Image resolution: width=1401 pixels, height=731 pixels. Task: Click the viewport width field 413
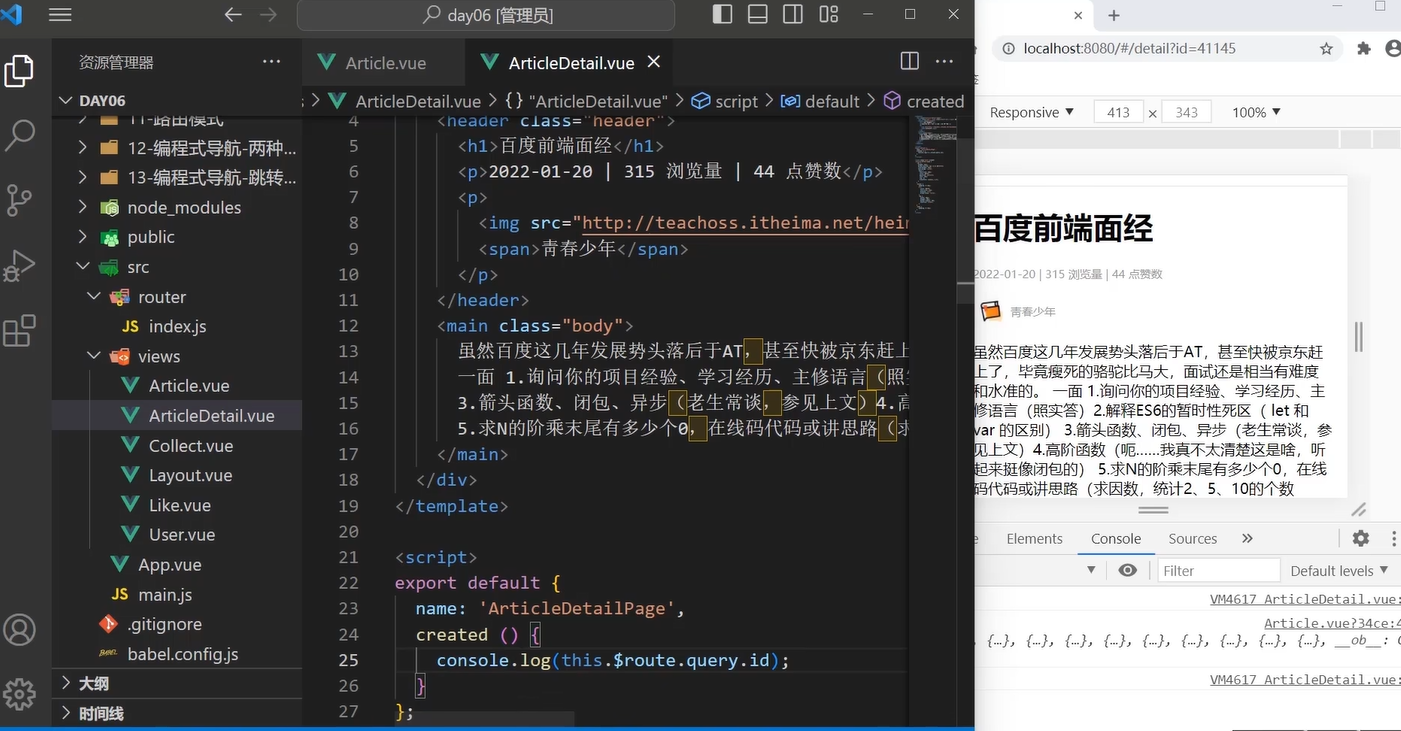pyautogui.click(x=1119, y=112)
